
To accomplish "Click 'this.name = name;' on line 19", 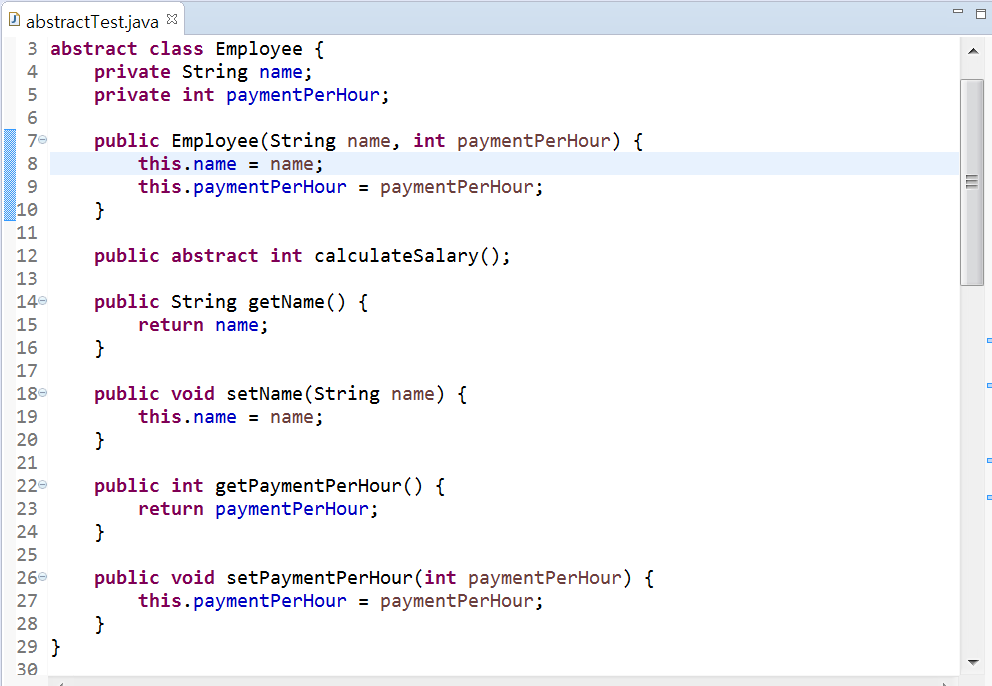I will click(x=230, y=417).
